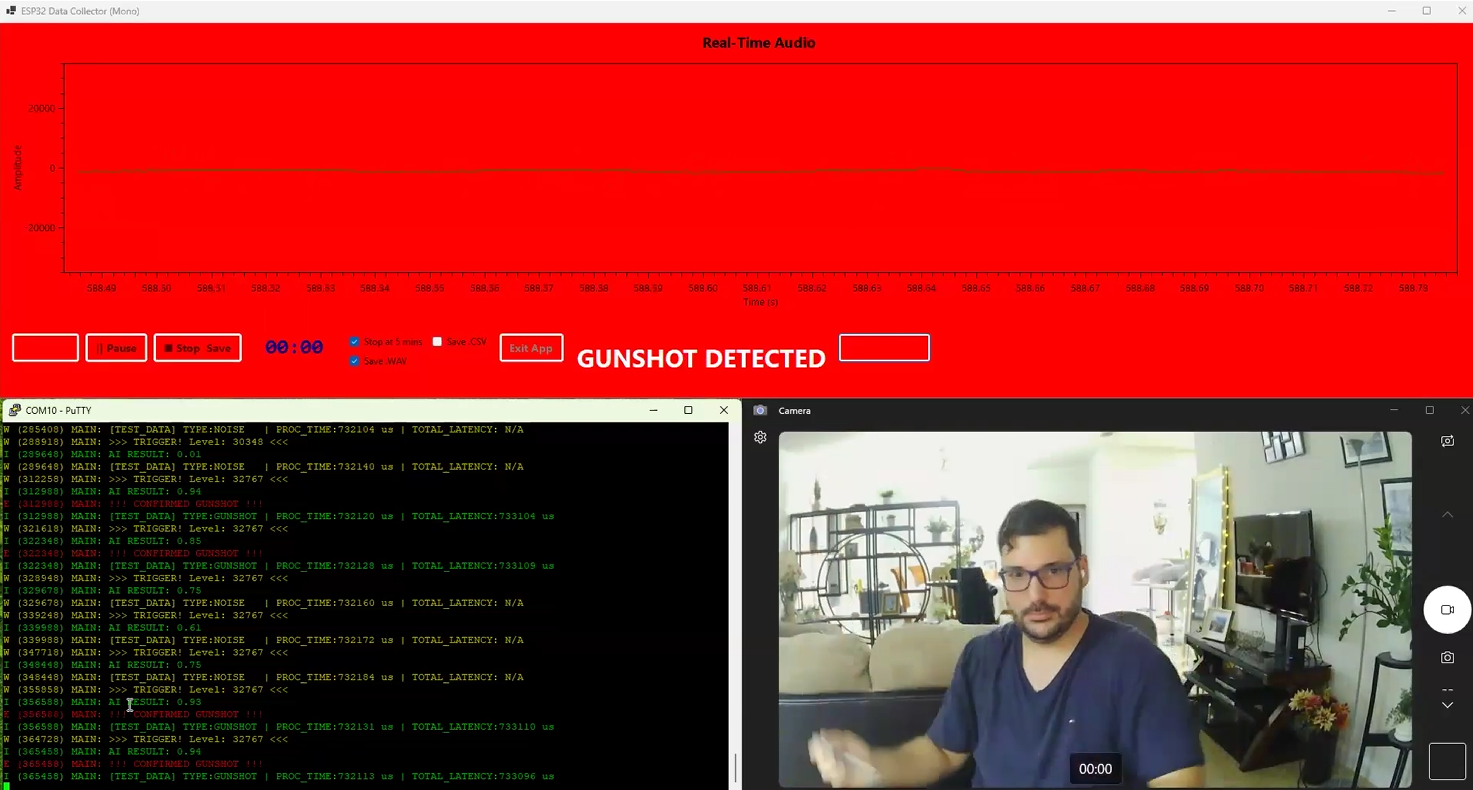Screen dimensions: 1473x790
Task: Open the last captured photo thumbnail
Action: pyautogui.click(x=1446, y=761)
